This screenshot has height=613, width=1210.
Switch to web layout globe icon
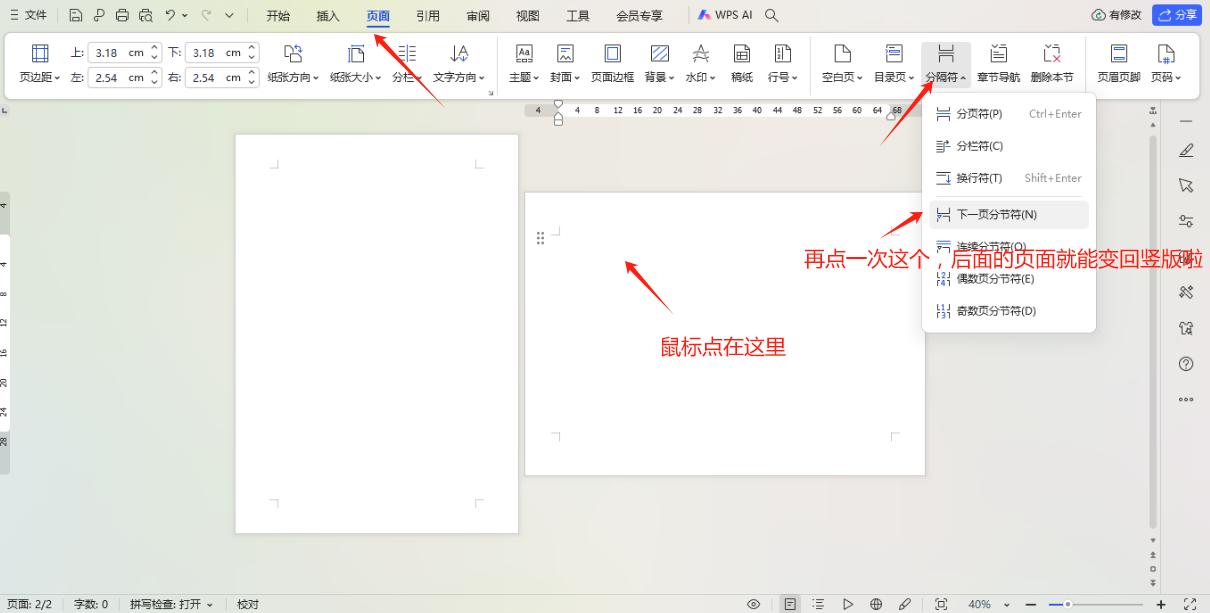point(876,604)
